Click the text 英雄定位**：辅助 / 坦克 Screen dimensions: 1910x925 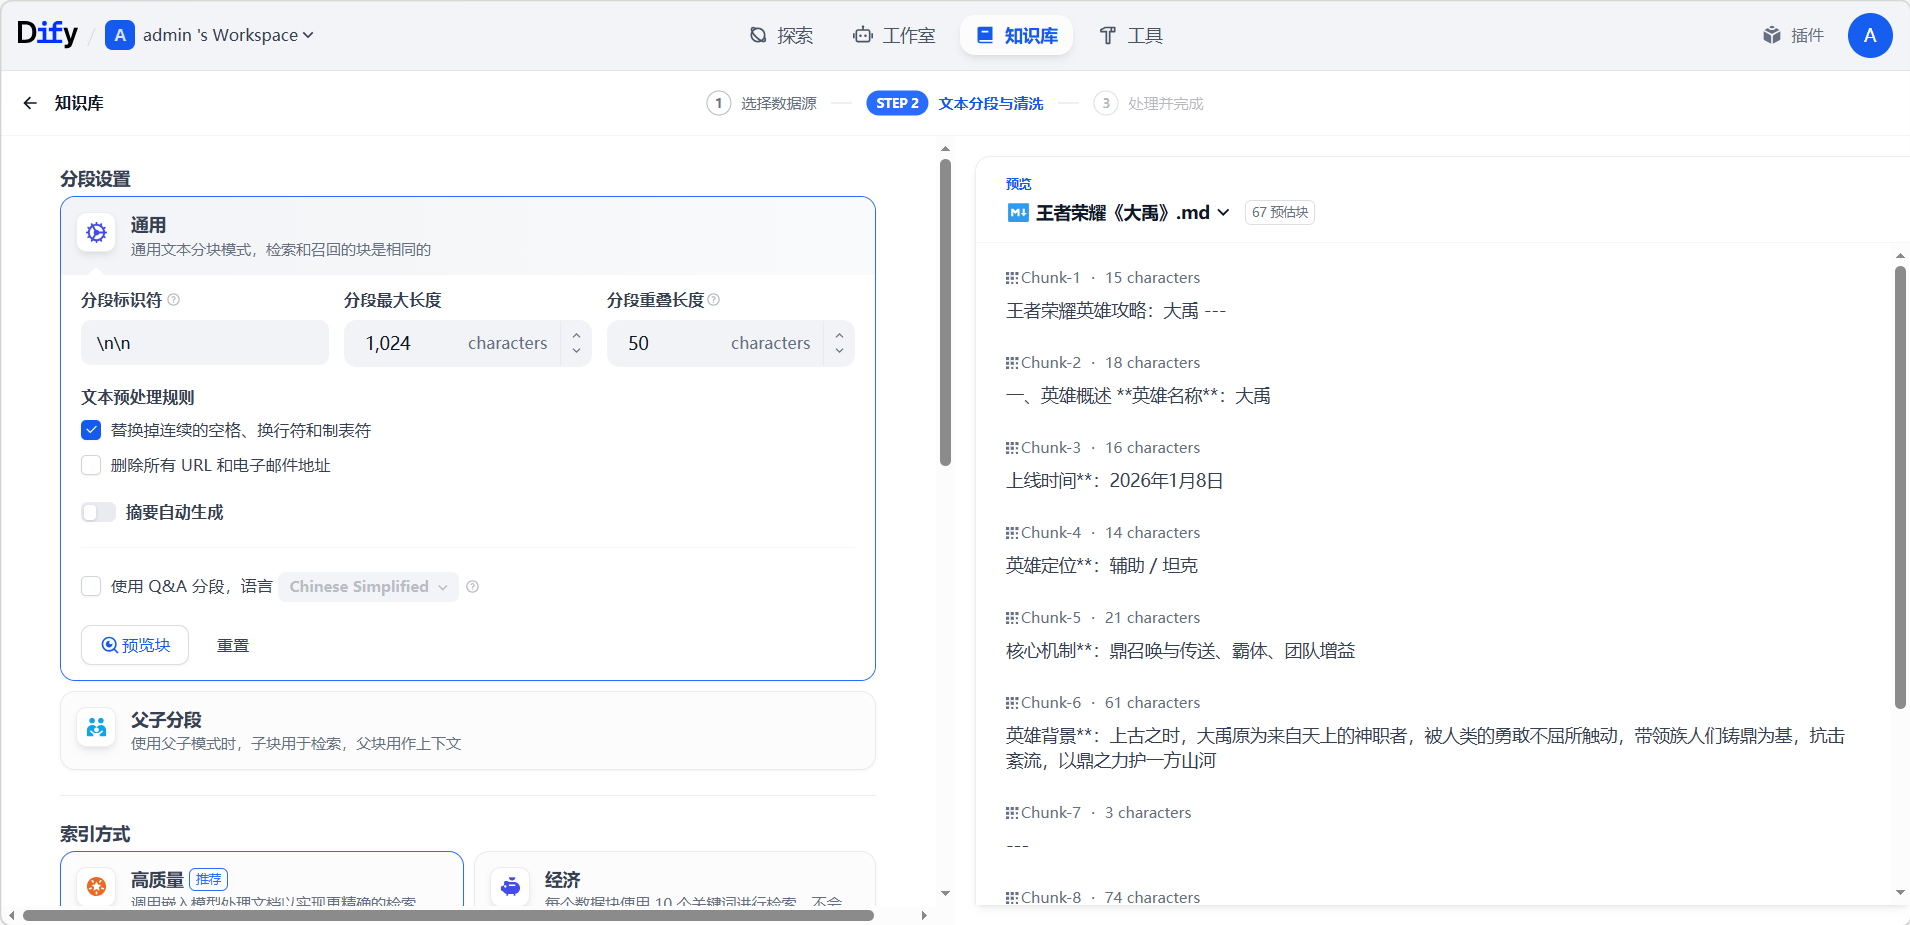pos(1102,566)
